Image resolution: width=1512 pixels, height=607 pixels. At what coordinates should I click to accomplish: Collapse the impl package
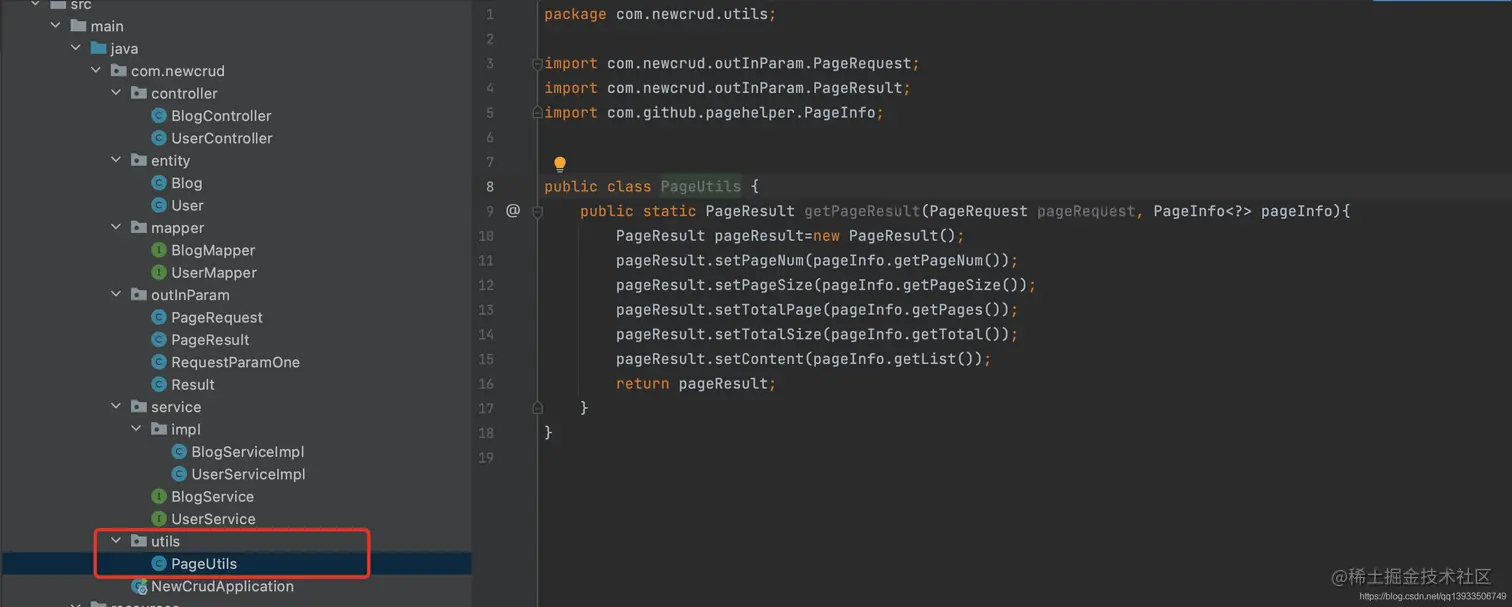(136, 429)
